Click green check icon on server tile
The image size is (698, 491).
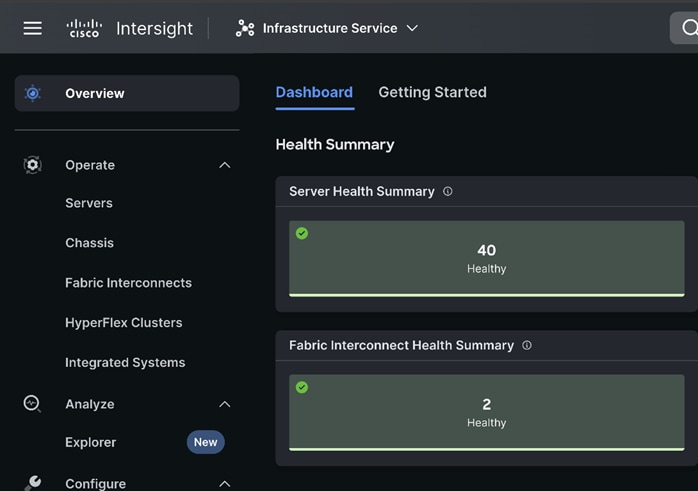[302, 233]
